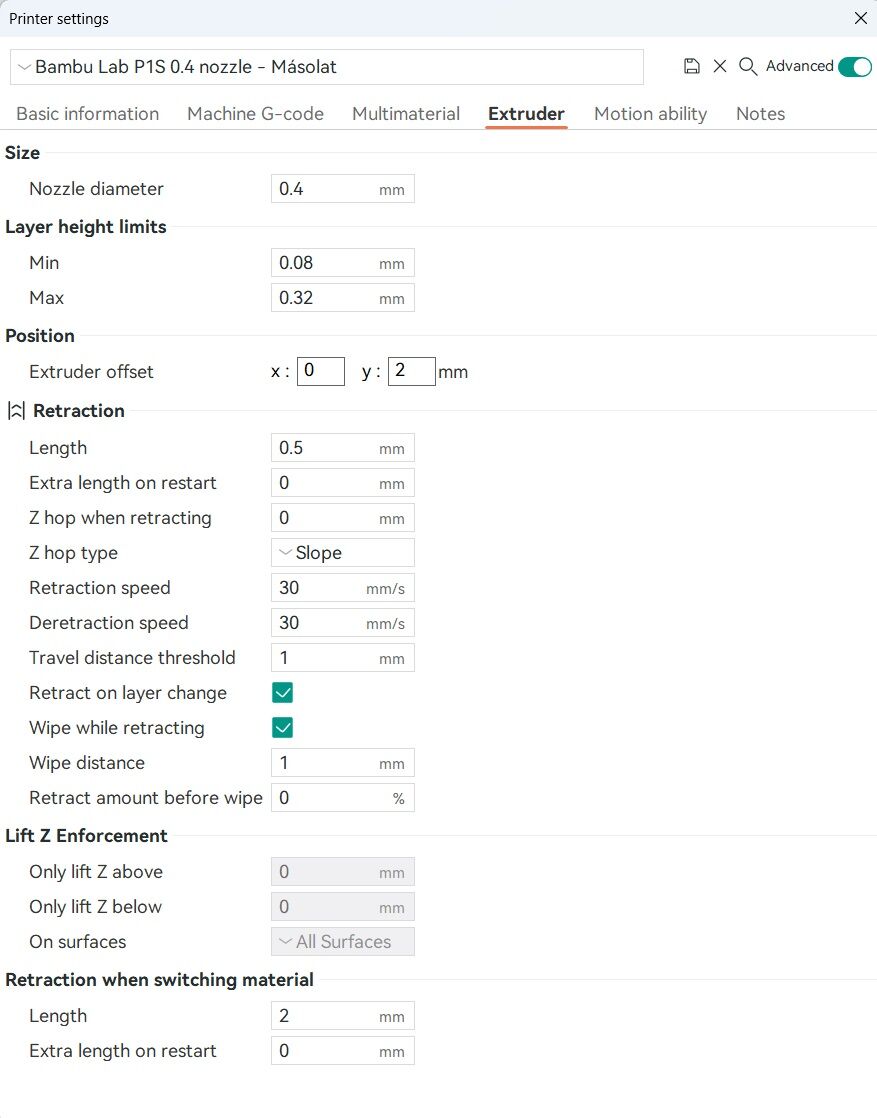Save the printer preset with the disk icon

691,66
